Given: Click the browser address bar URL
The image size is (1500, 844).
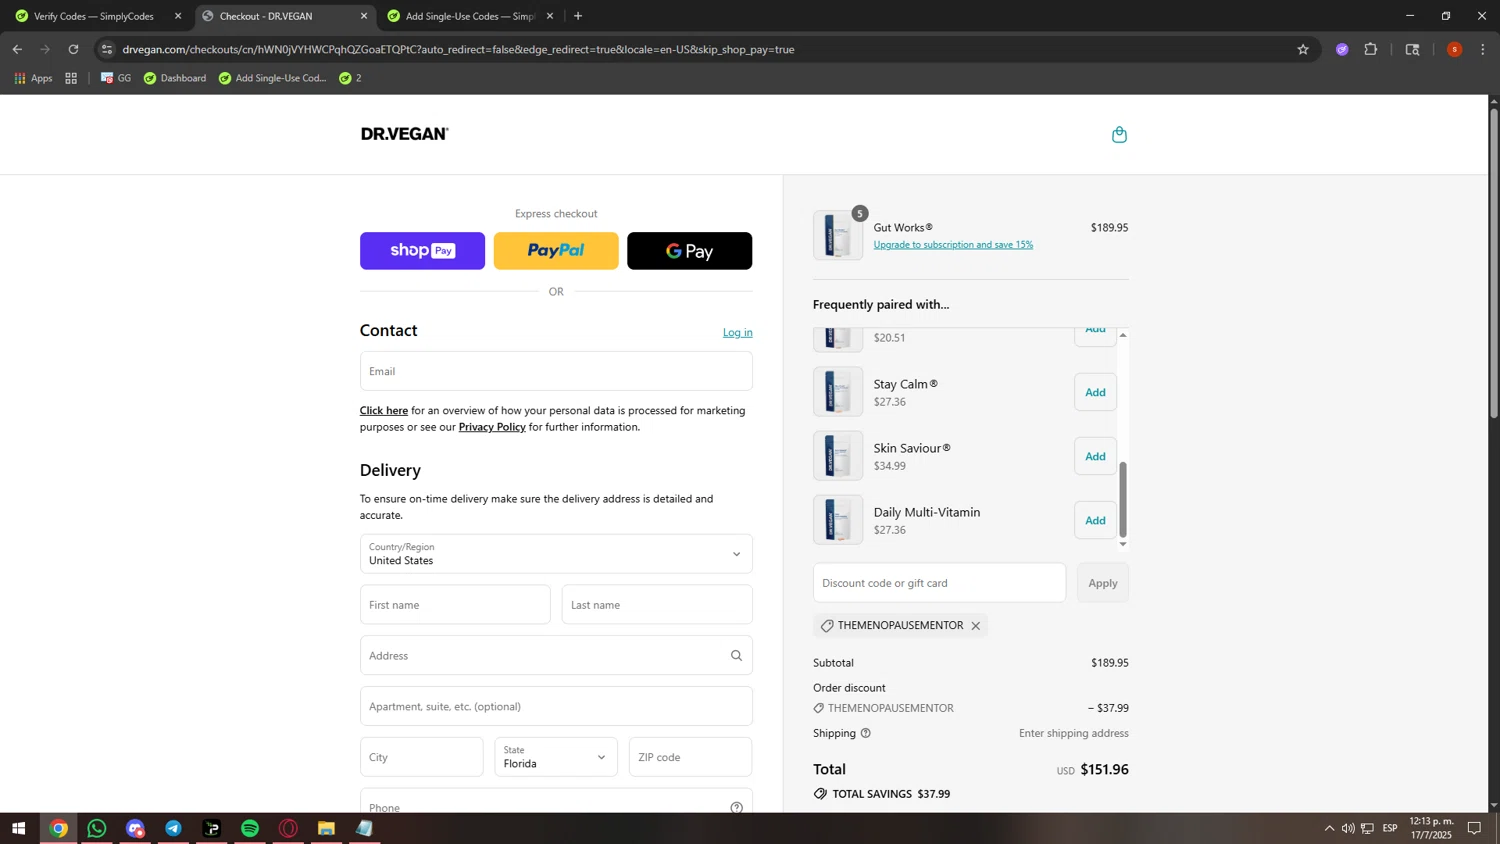Looking at the screenshot, I should pos(458,49).
